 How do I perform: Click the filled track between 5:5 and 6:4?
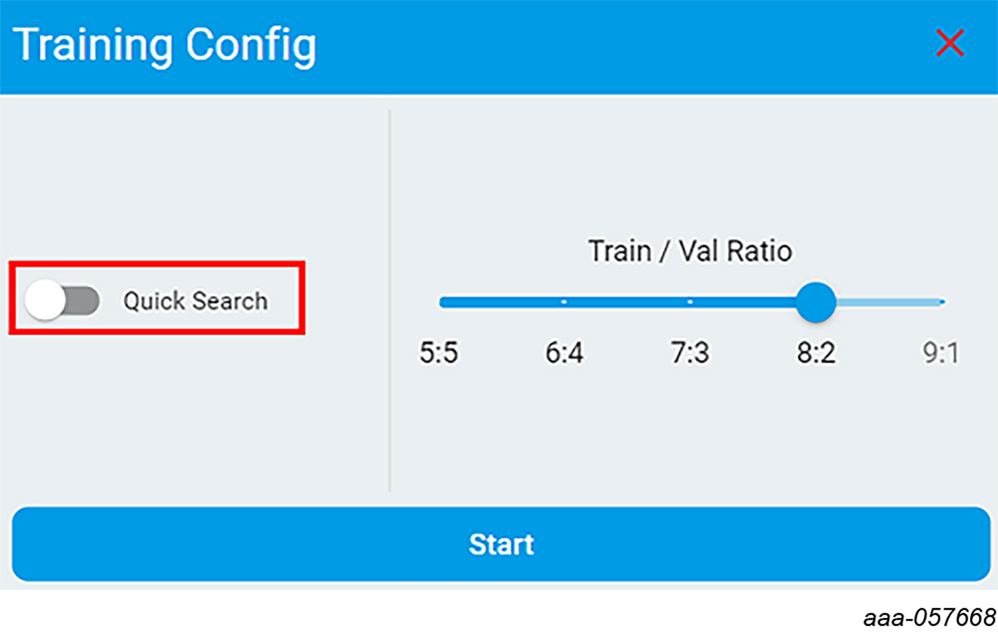[x=500, y=301]
